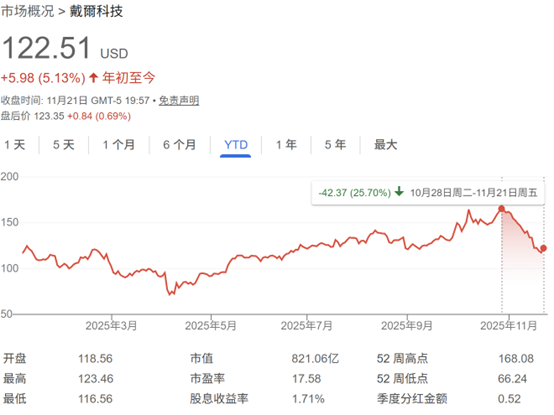Open the 免责声明 link
Image resolution: width=554 pixels, height=415 pixels.
179,101
